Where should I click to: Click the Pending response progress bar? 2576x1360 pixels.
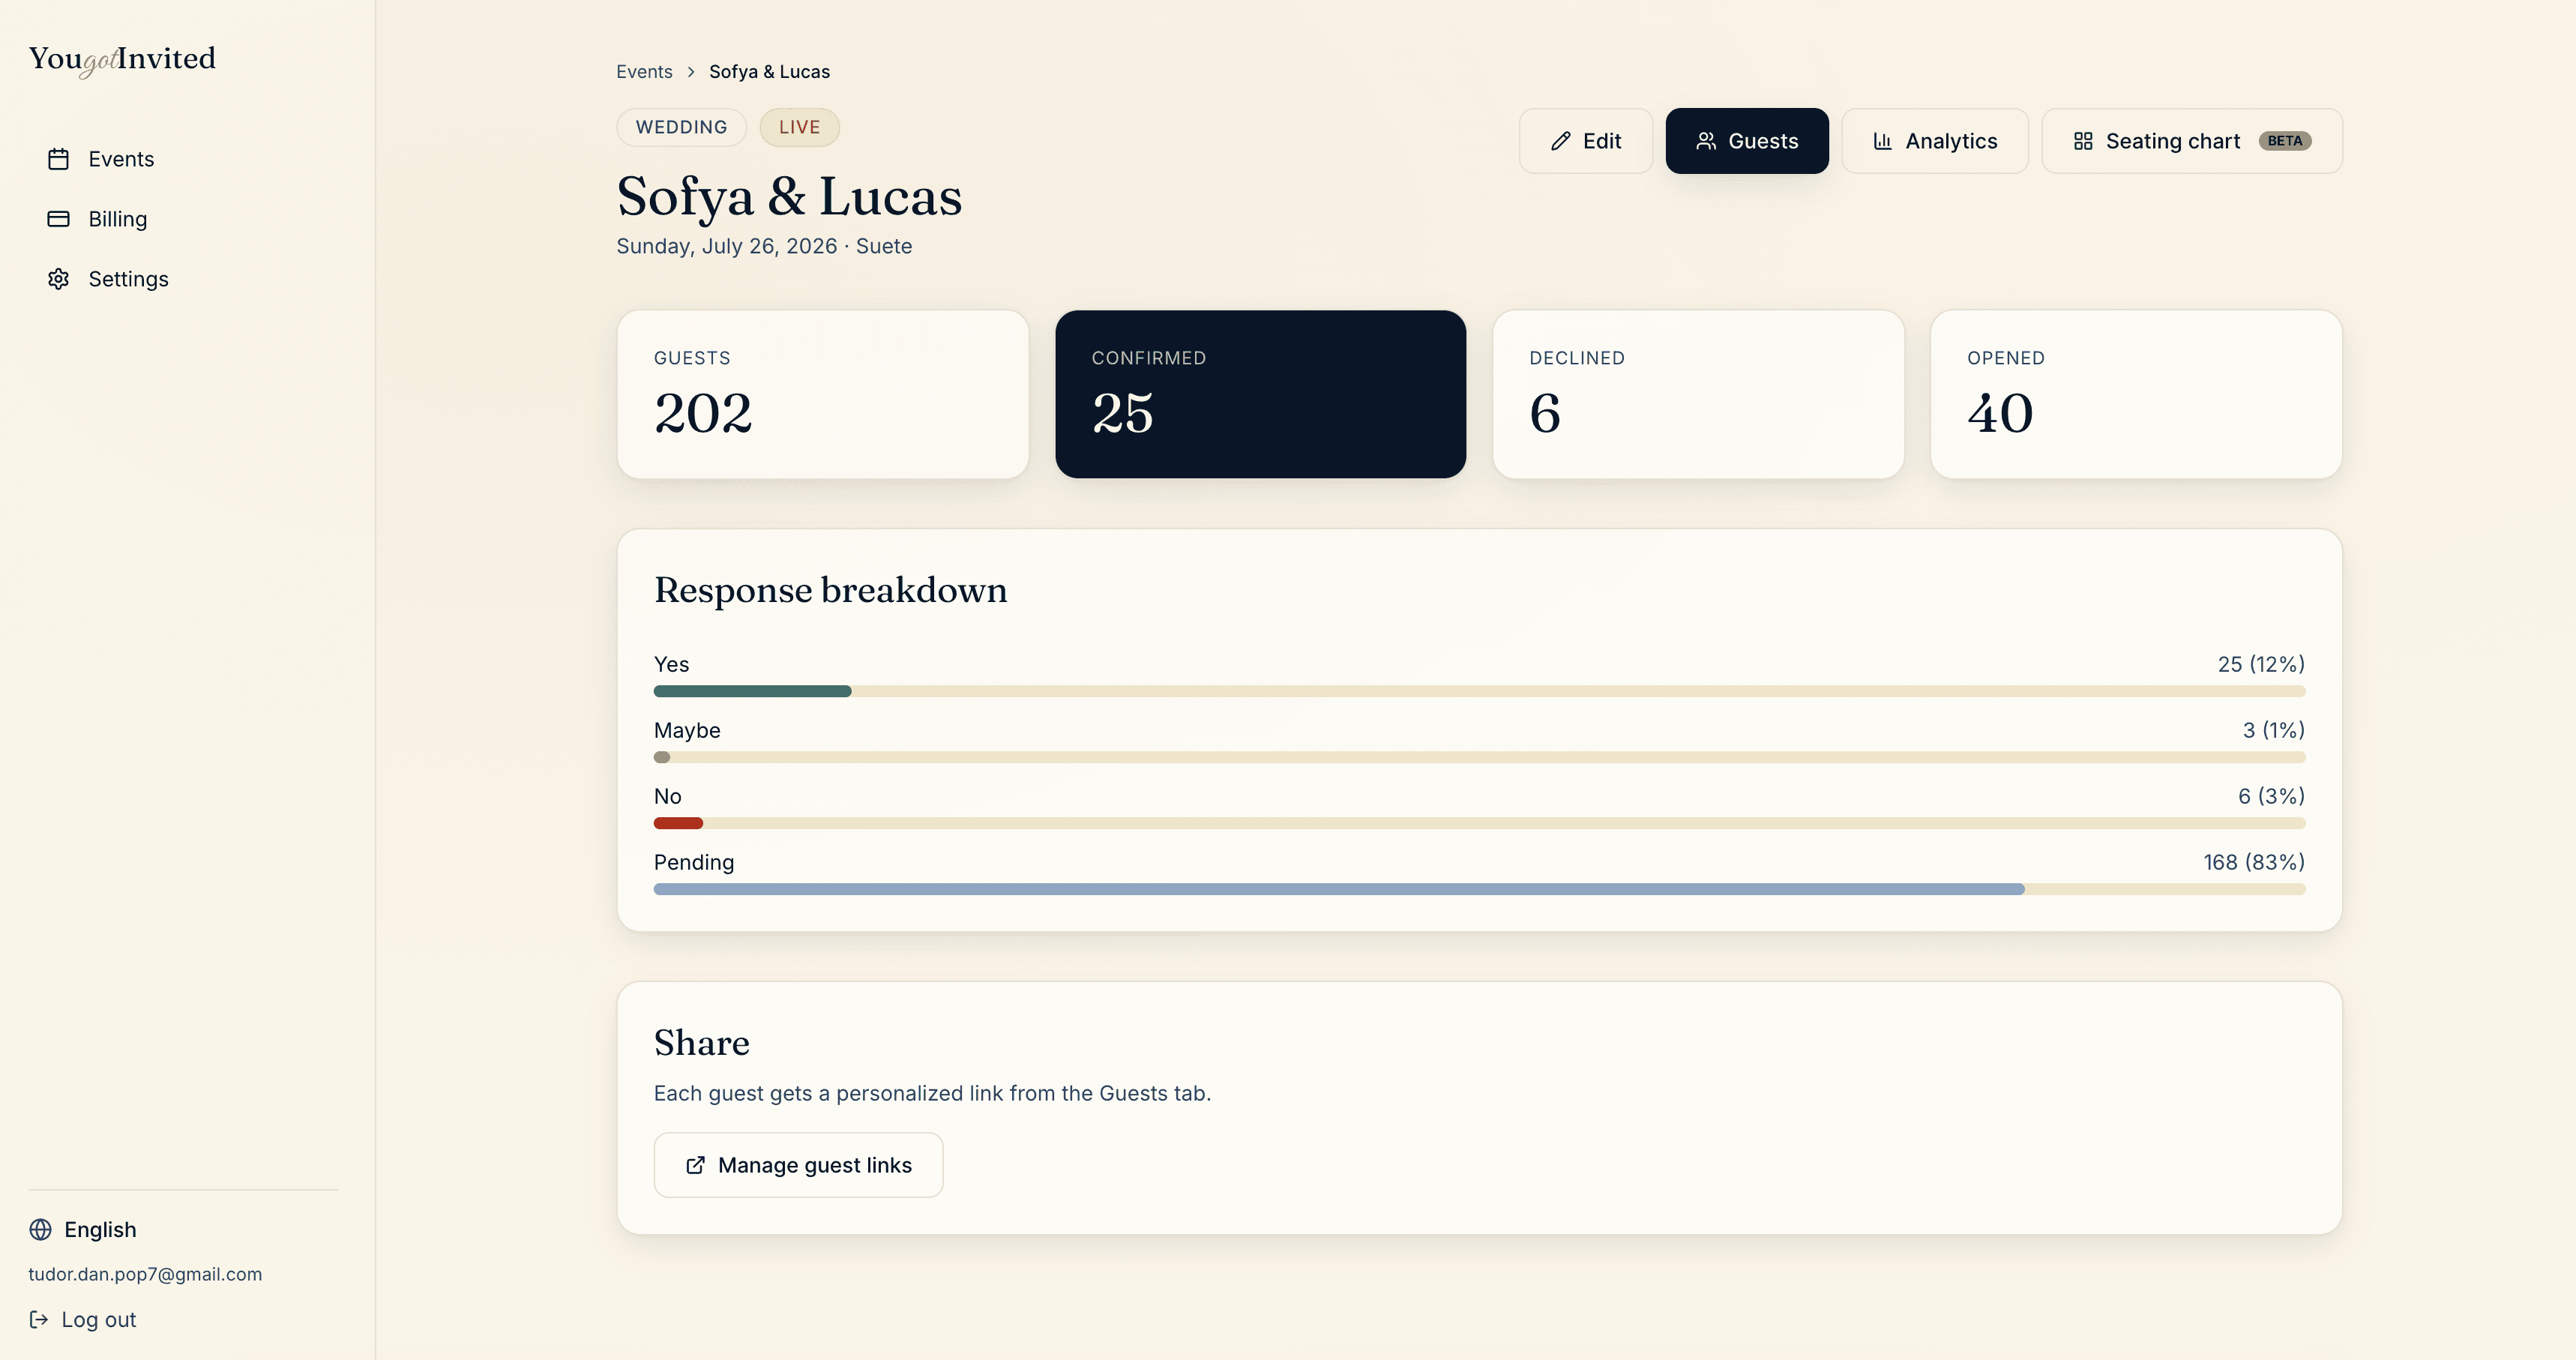point(1479,889)
